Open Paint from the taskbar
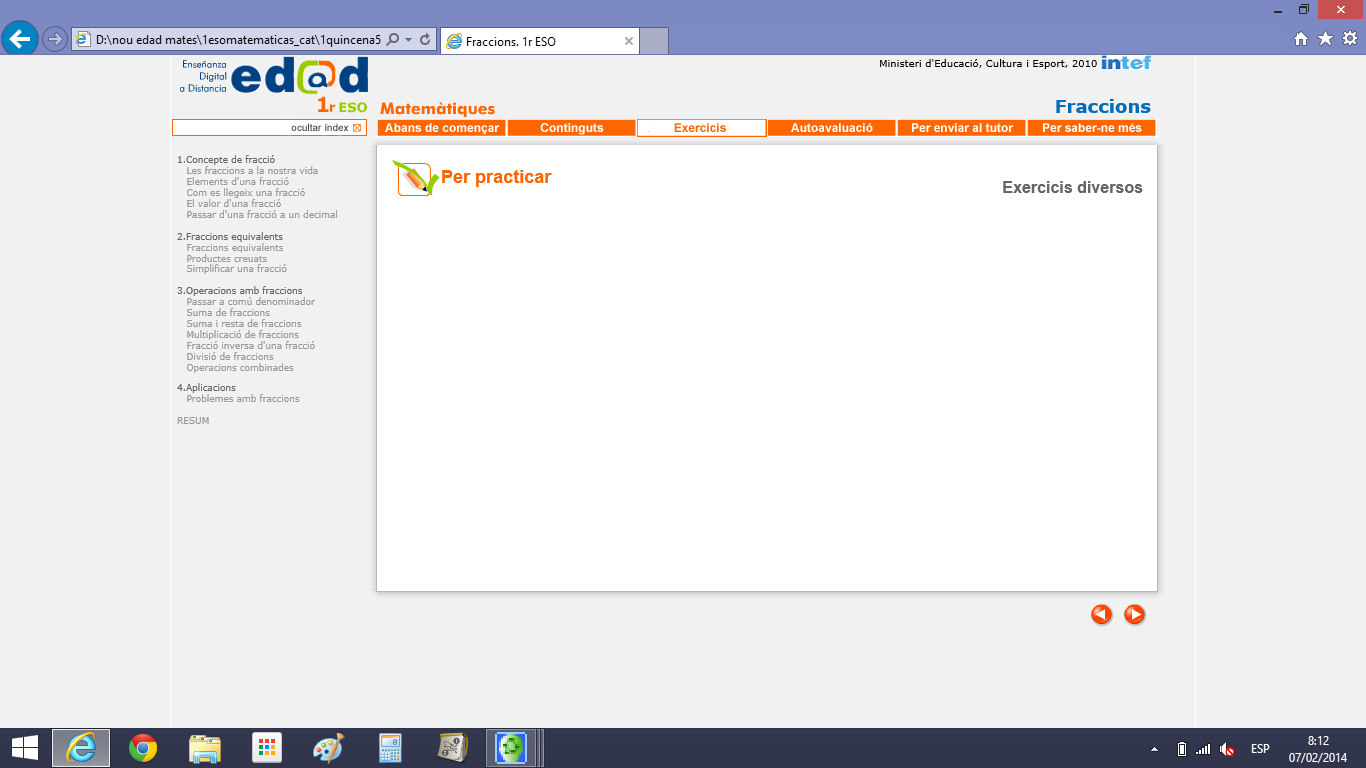Image resolution: width=1366 pixels, height=768 pixels. [x=328, y=748]
